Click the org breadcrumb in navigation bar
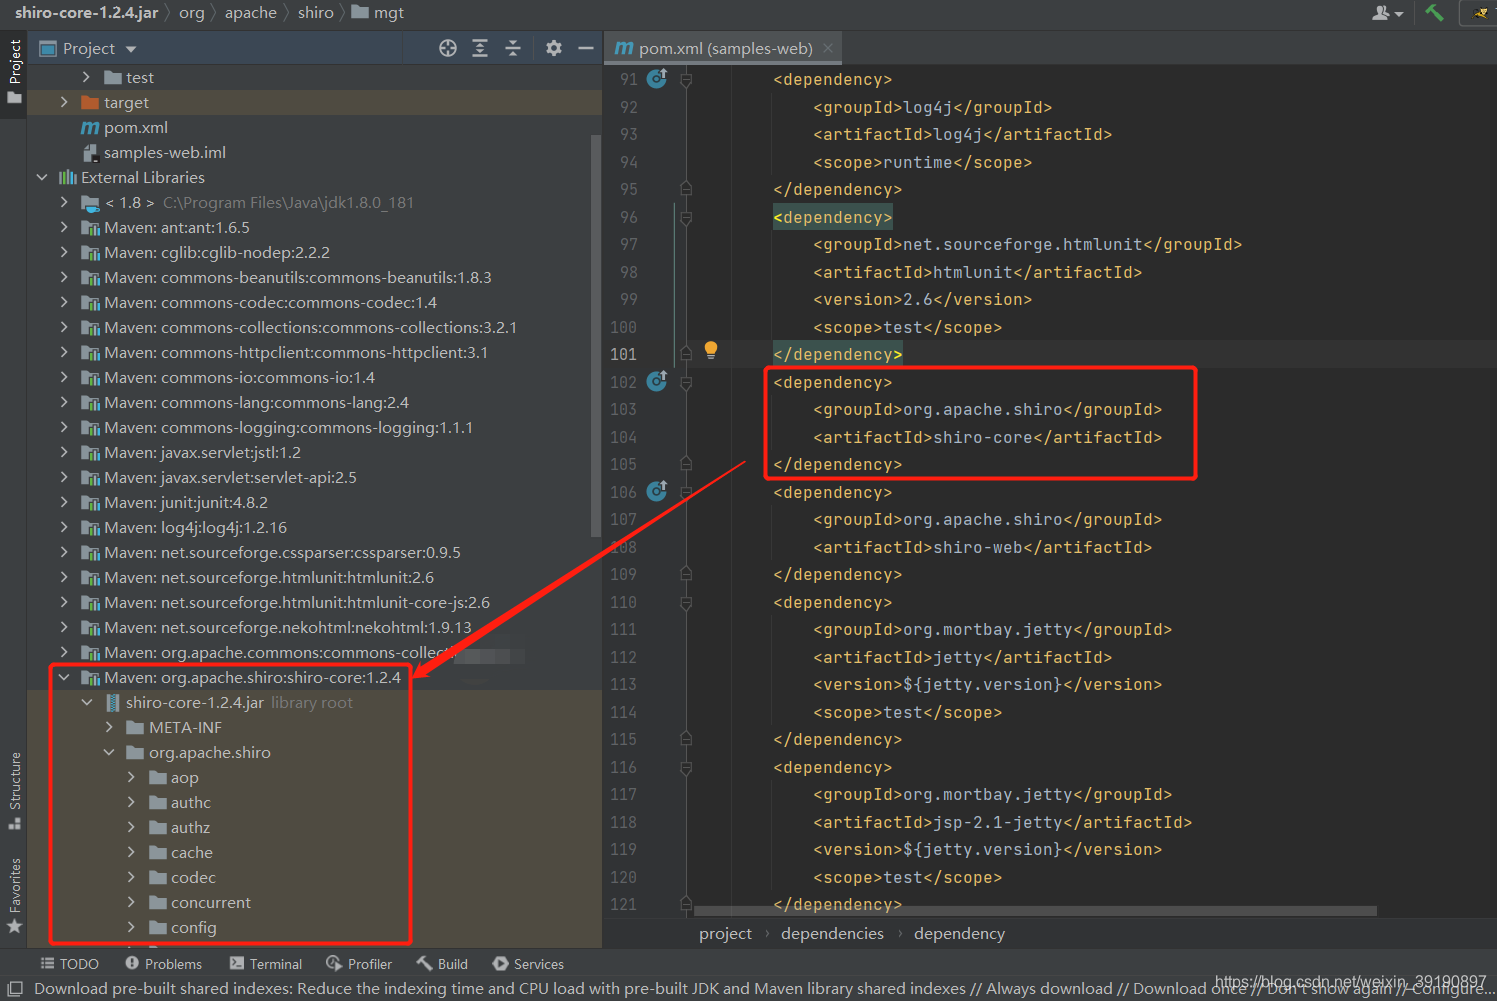 tap(191, 12)
